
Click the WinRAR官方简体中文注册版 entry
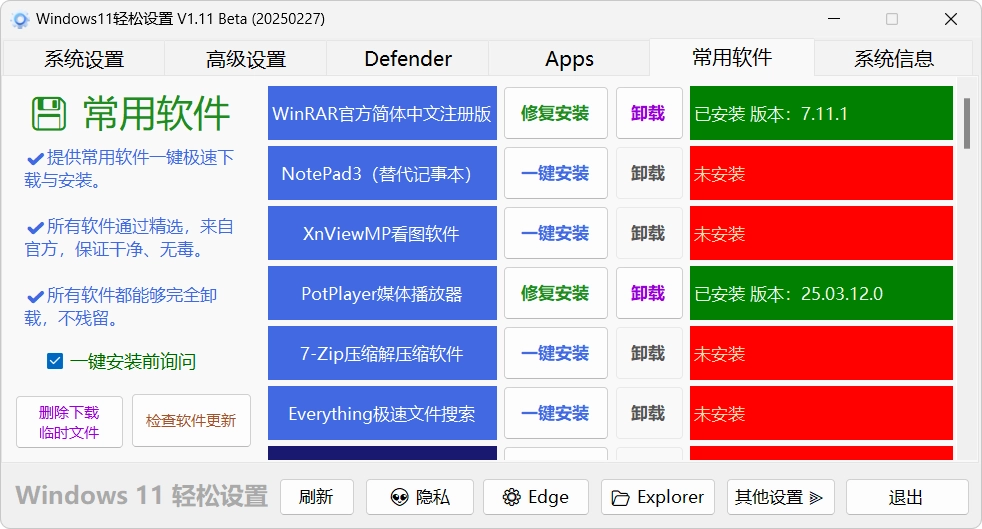click(382, 113)
